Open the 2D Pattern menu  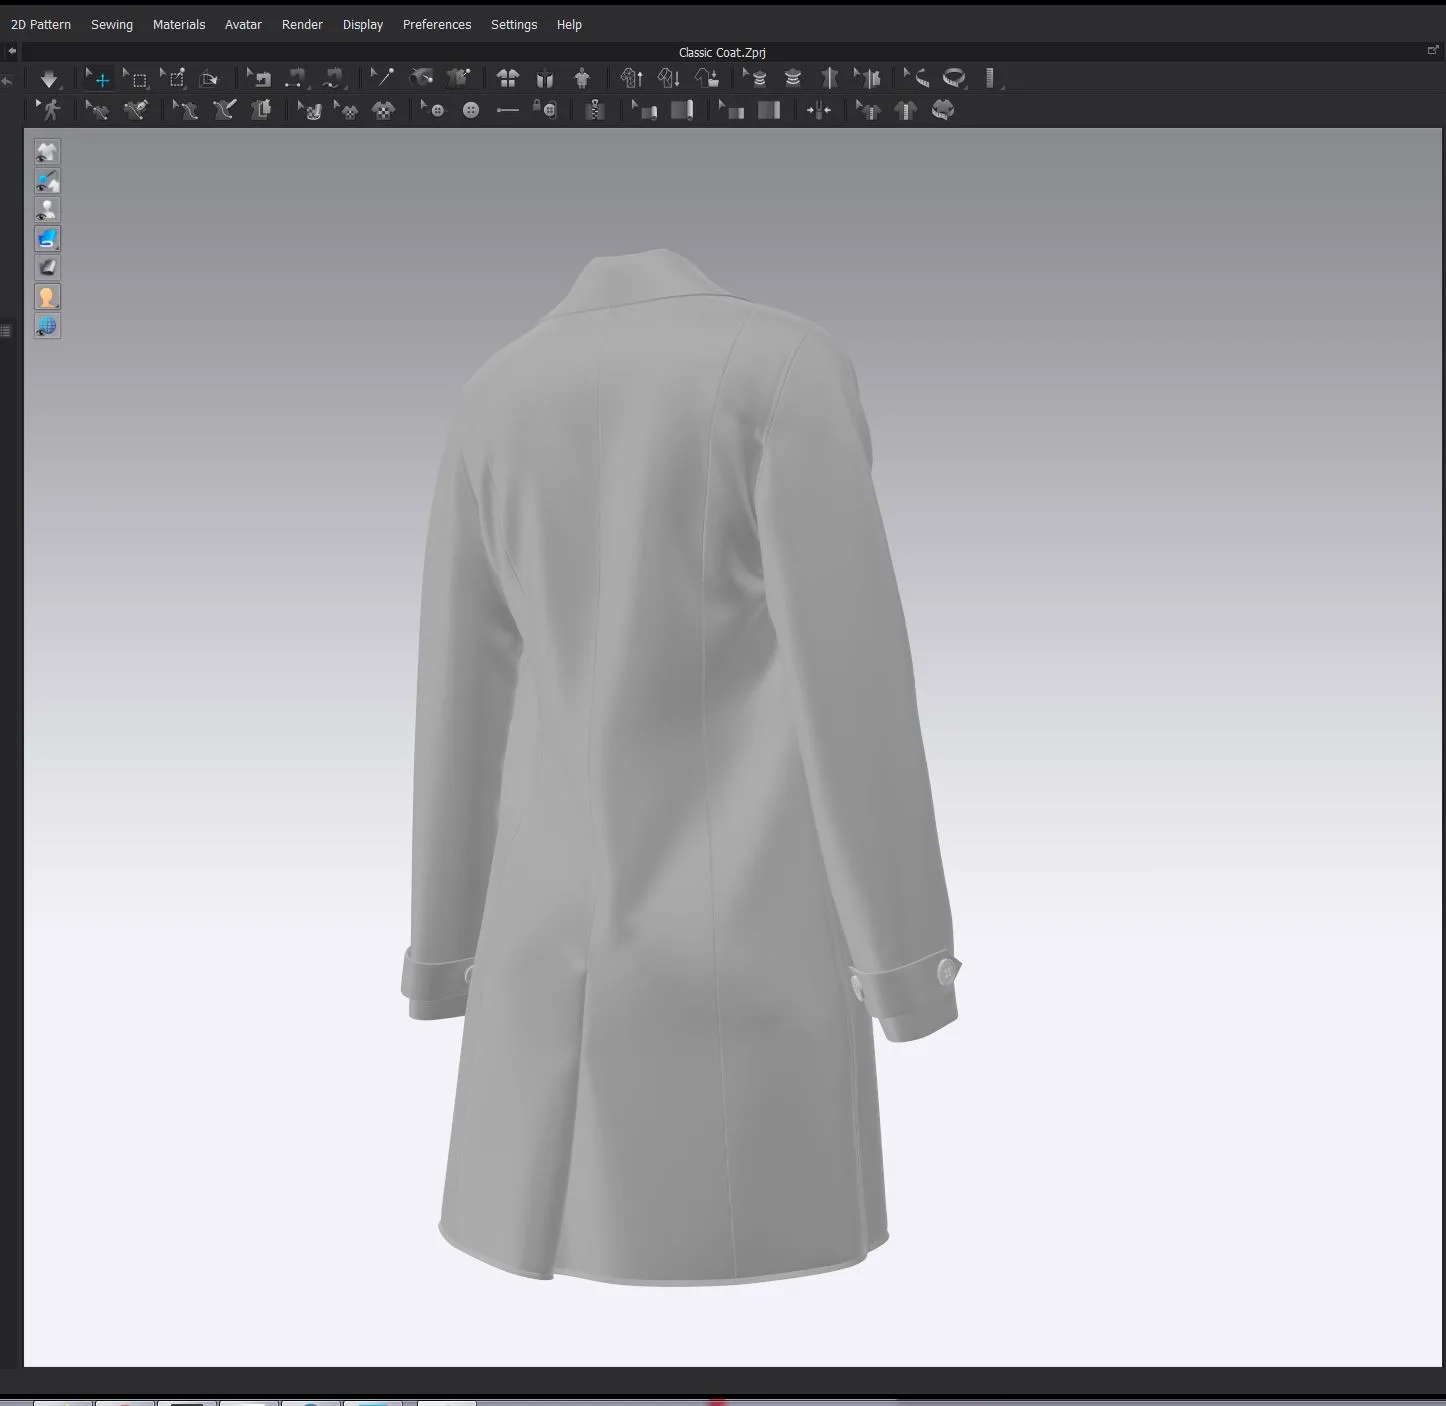41,24
